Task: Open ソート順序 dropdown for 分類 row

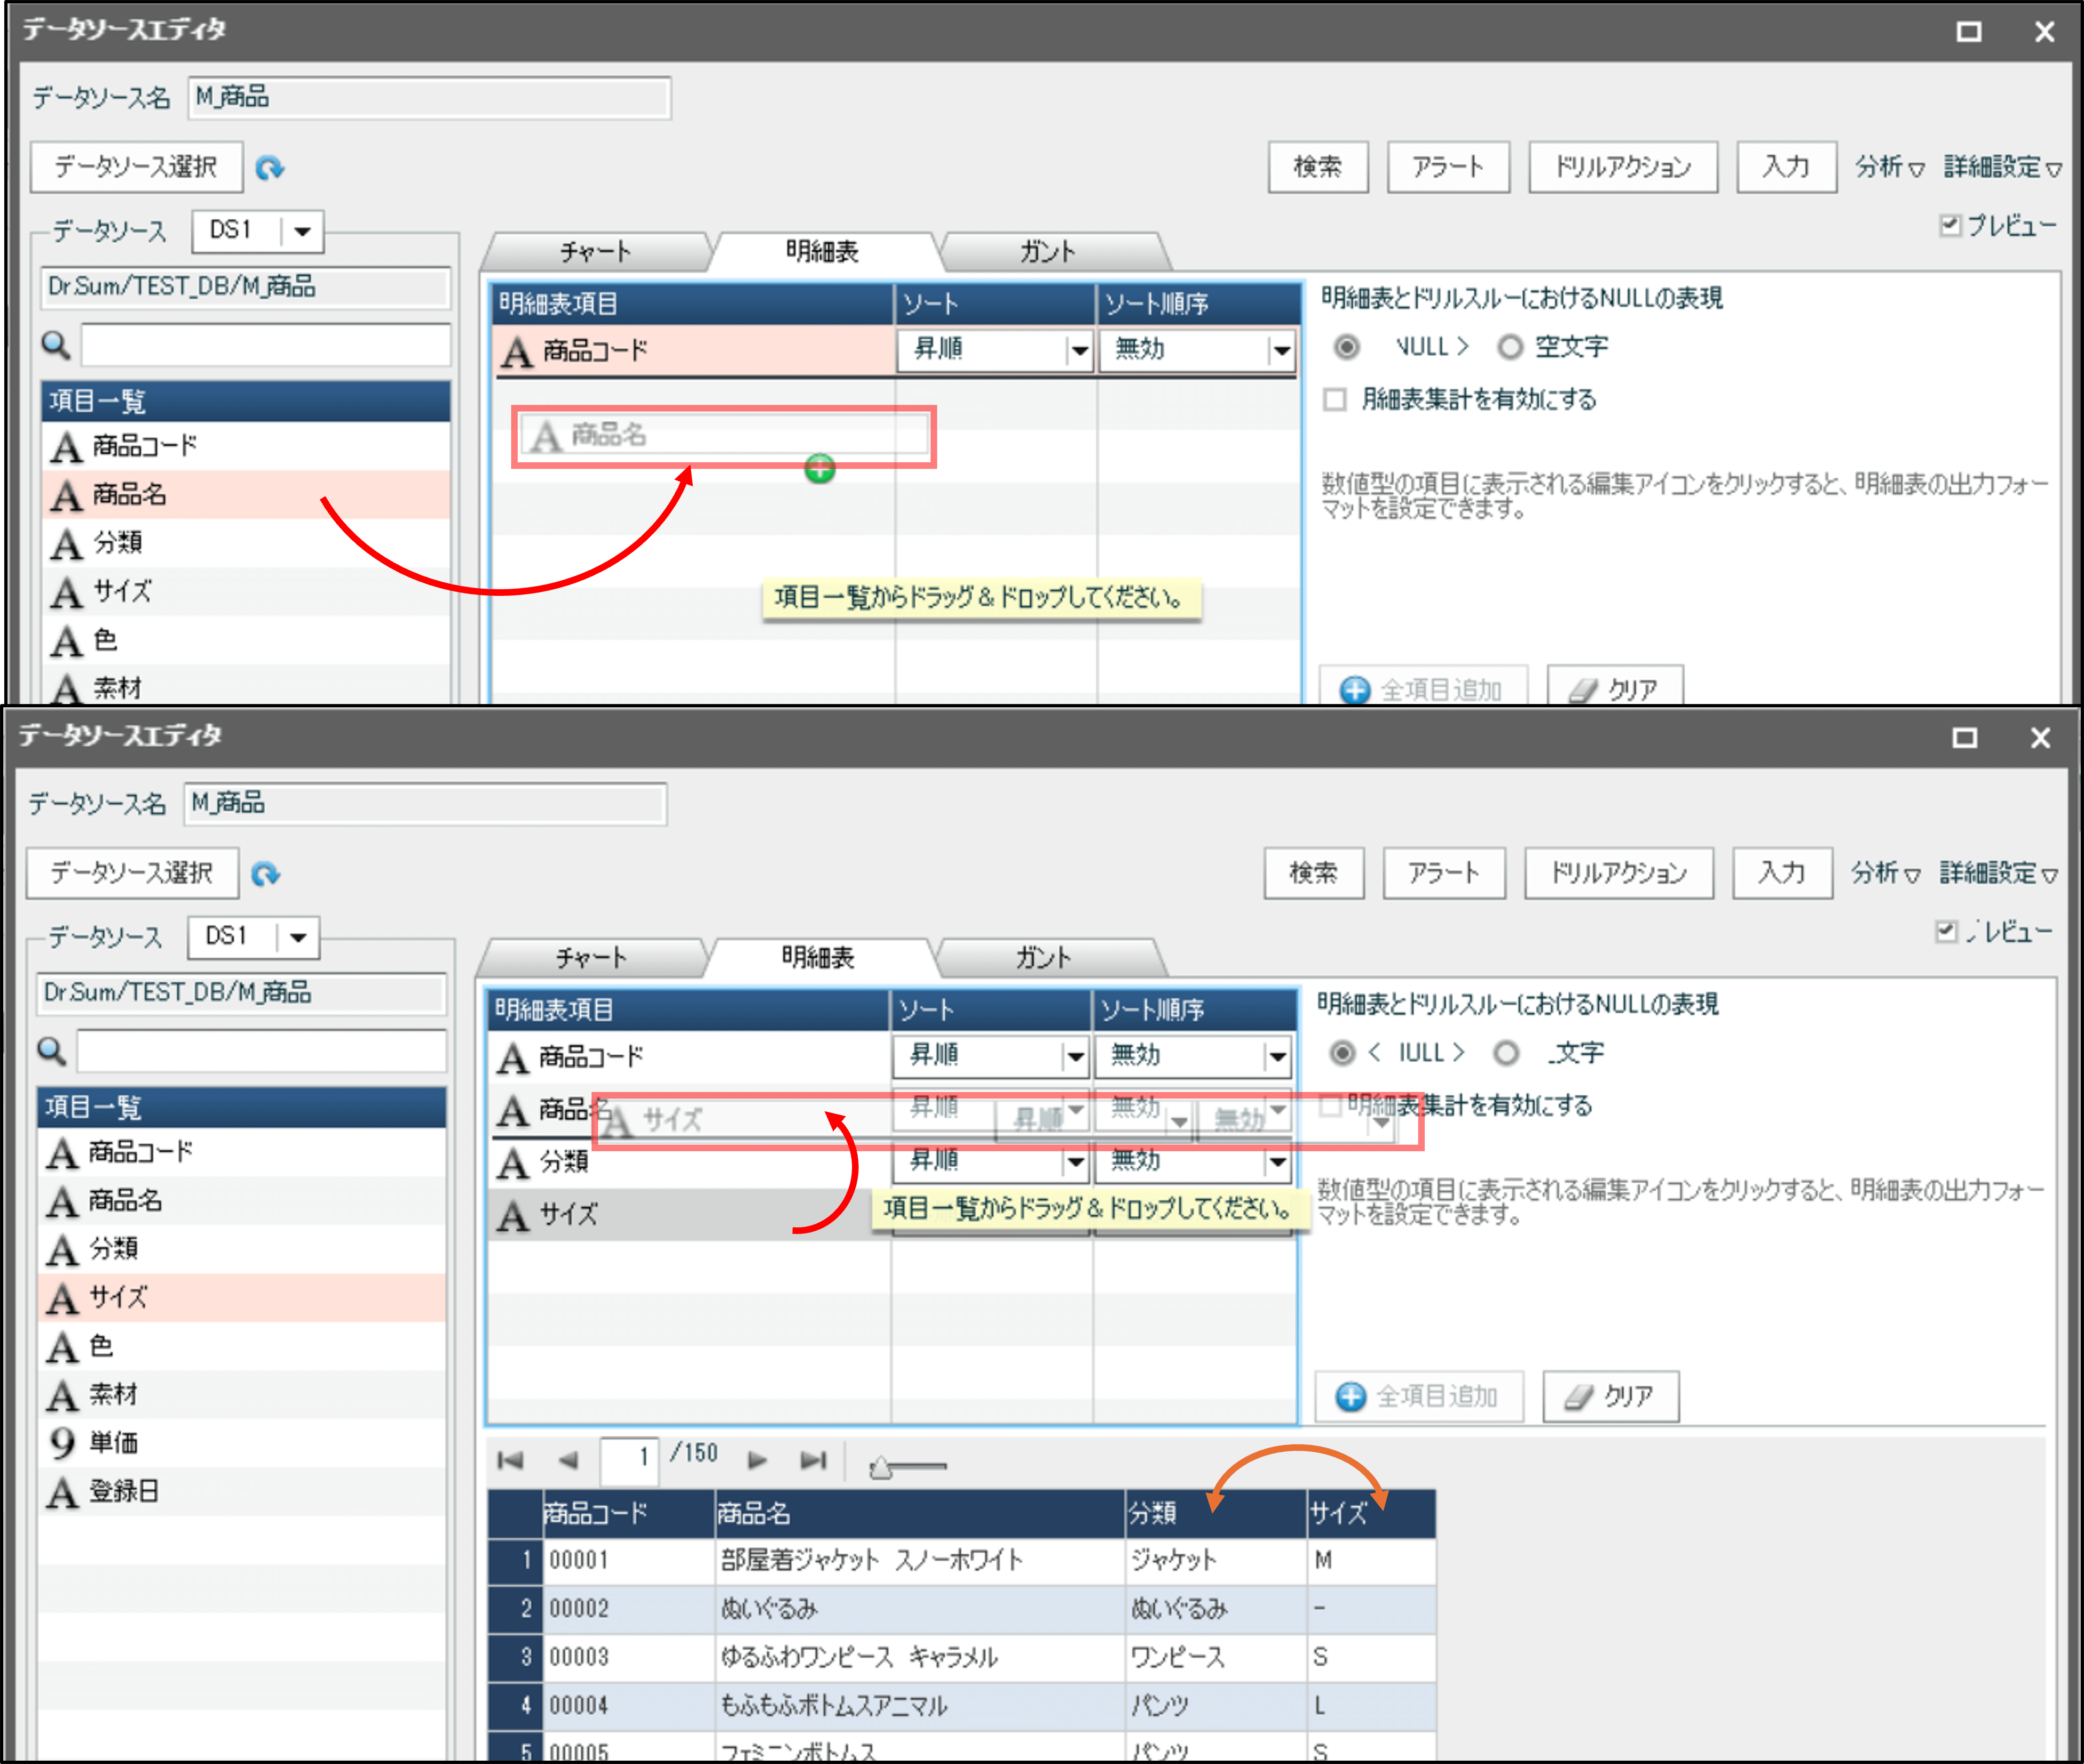Action: click(x=1277, y=1162)
